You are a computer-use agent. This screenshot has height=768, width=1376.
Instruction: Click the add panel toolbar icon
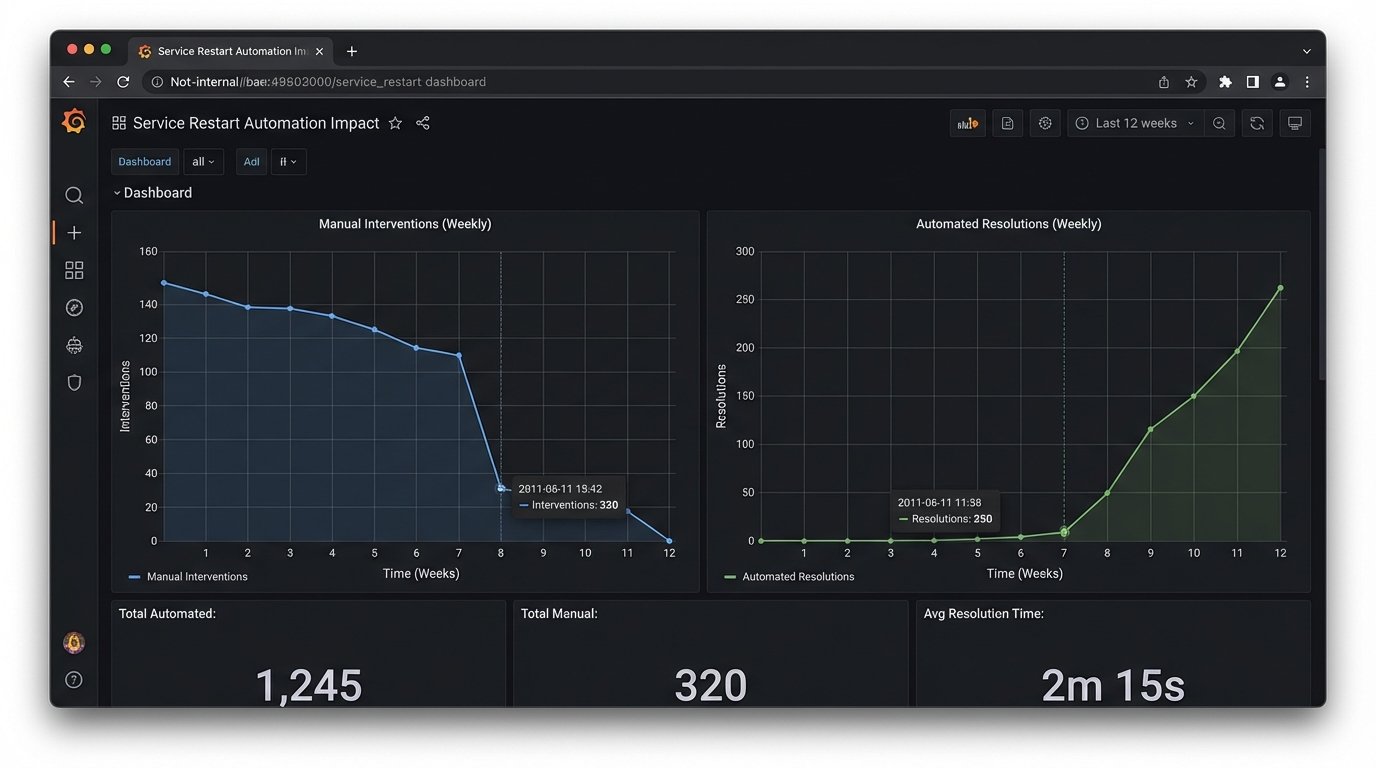click(967, 122)
